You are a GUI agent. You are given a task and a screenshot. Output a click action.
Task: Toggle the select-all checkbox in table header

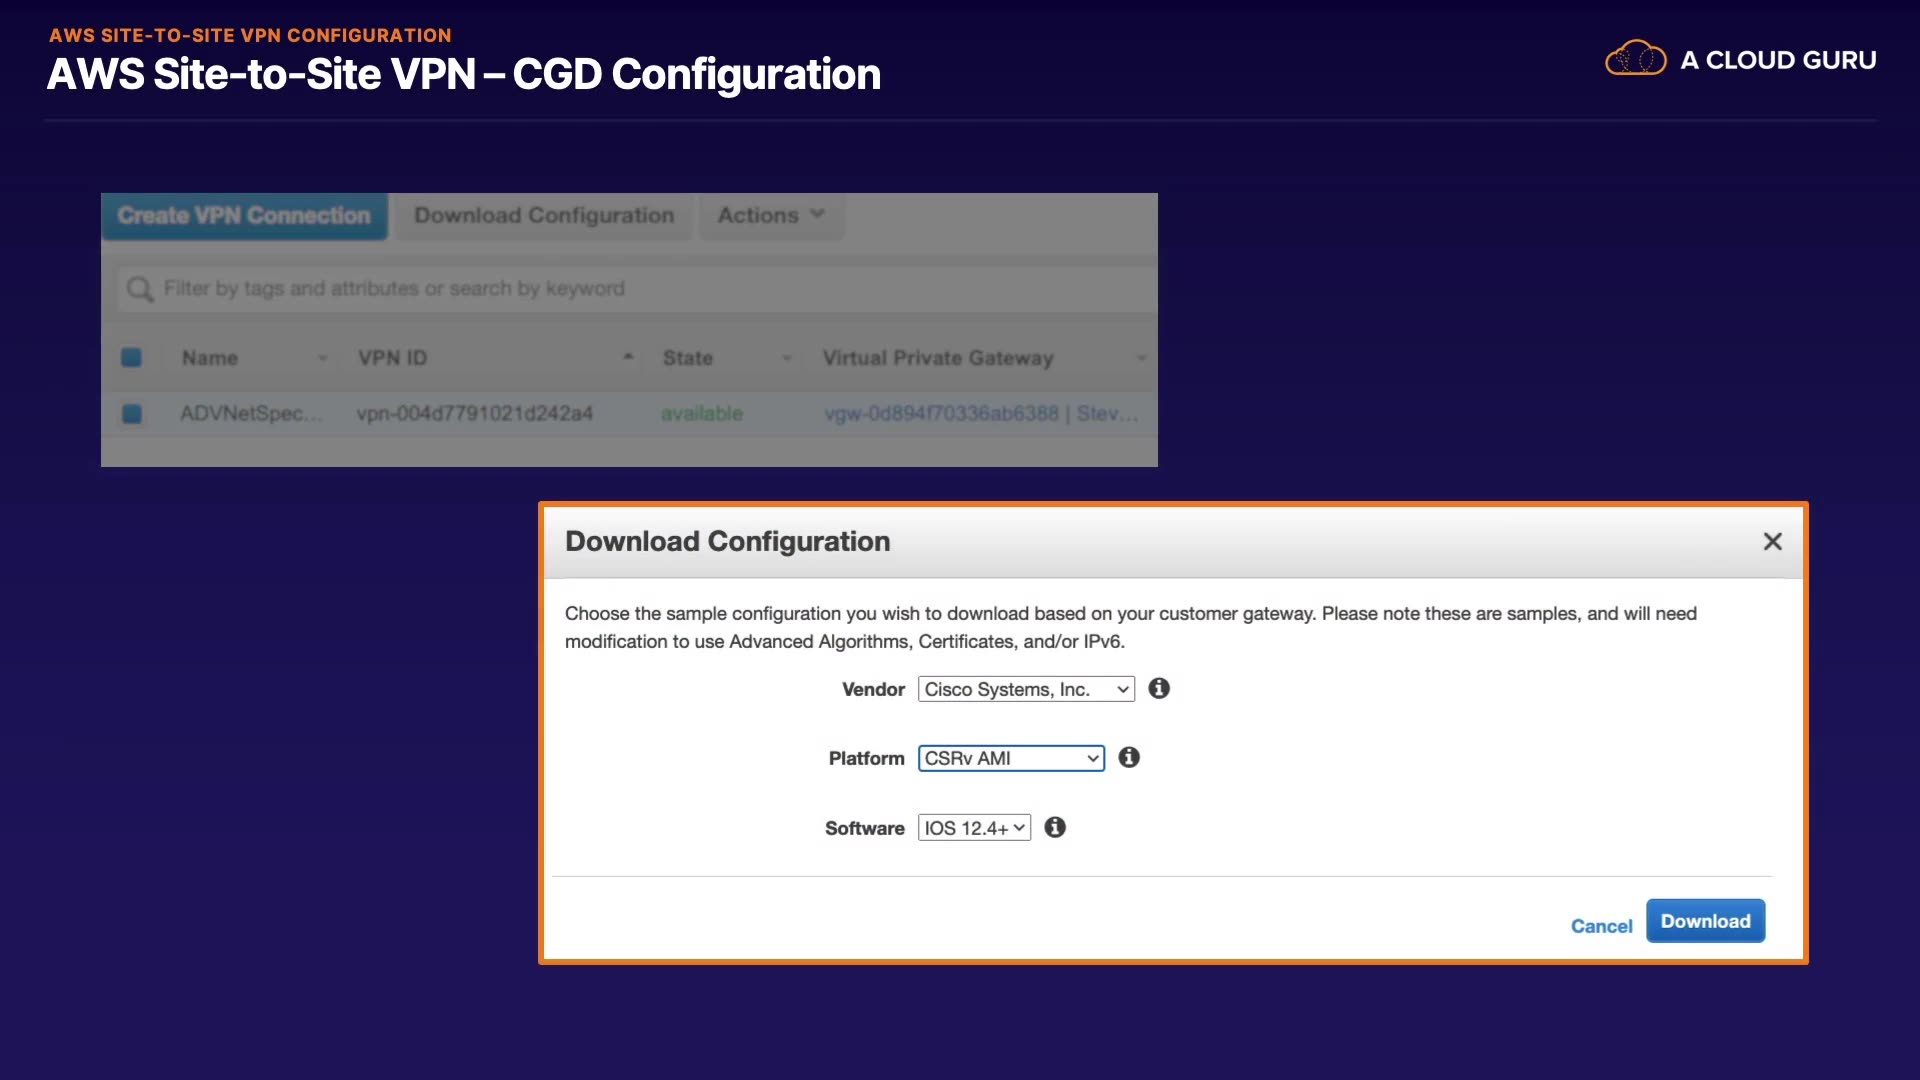tap(131, 357)
